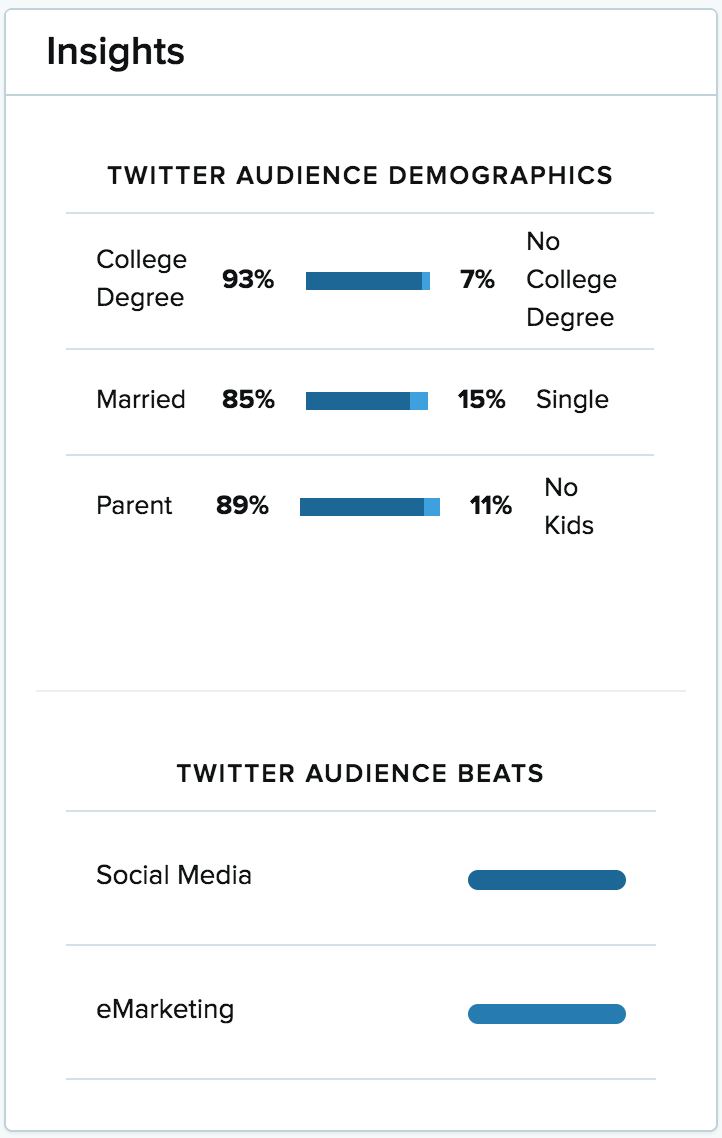
Task: Select the TWITTER AUDIENCE BEATS heading
Action: coord(360,773)
